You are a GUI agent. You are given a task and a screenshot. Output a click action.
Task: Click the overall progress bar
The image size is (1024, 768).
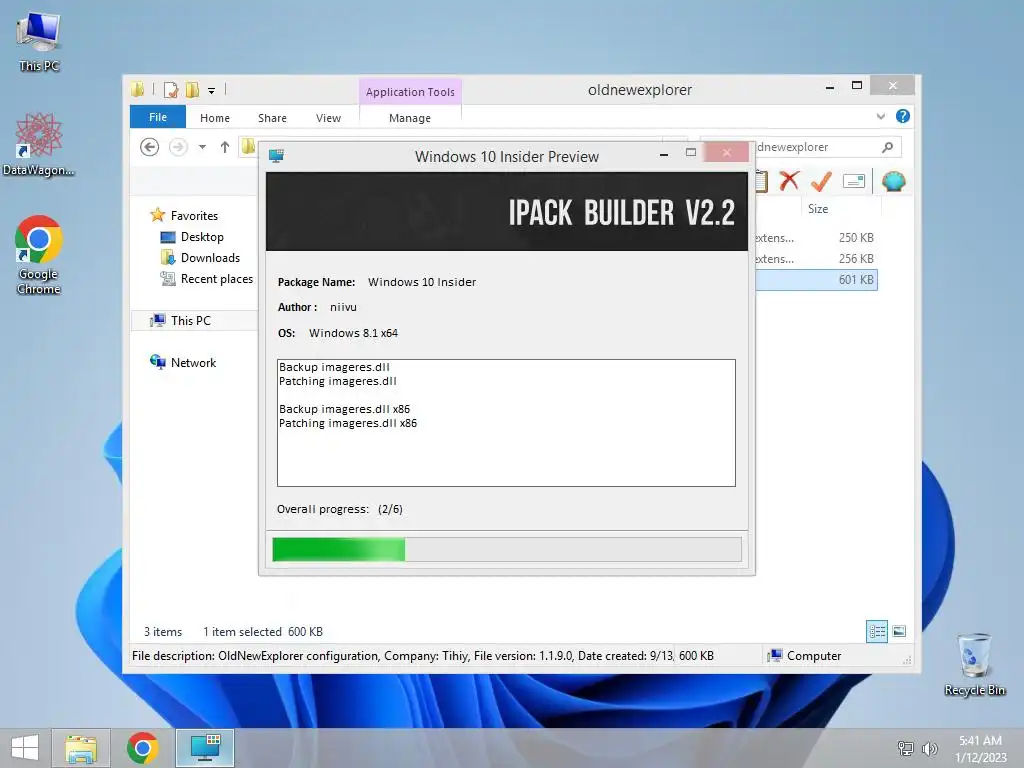tap(506, 549)
